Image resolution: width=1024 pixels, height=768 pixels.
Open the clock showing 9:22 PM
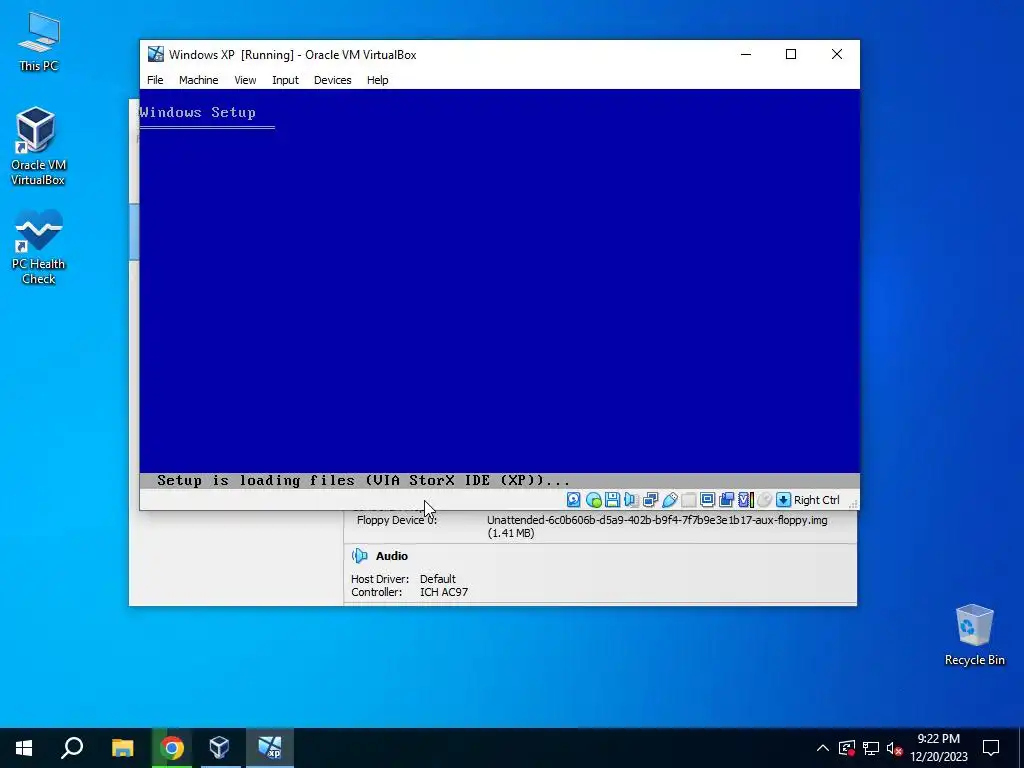pos(939,748)
